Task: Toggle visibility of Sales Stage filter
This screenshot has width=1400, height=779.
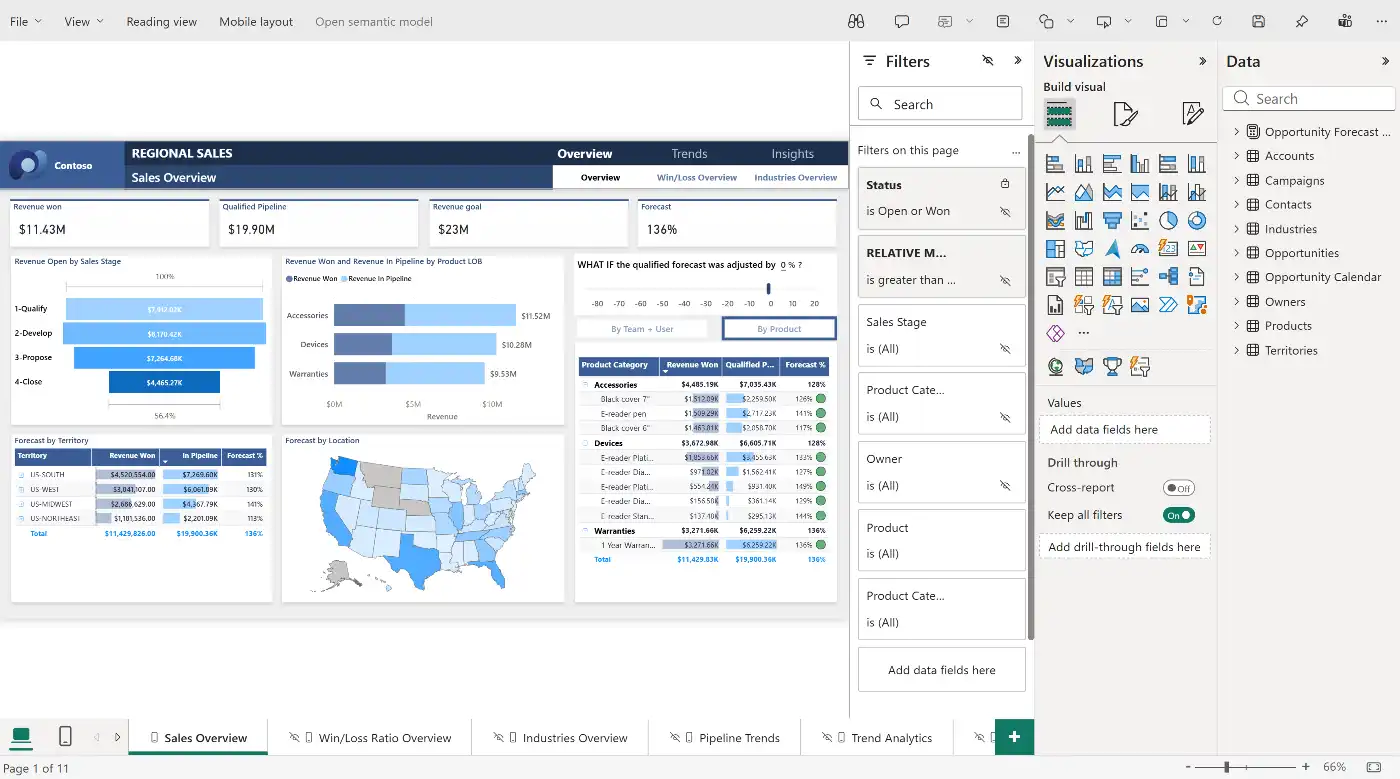Action: point(1005,349)
